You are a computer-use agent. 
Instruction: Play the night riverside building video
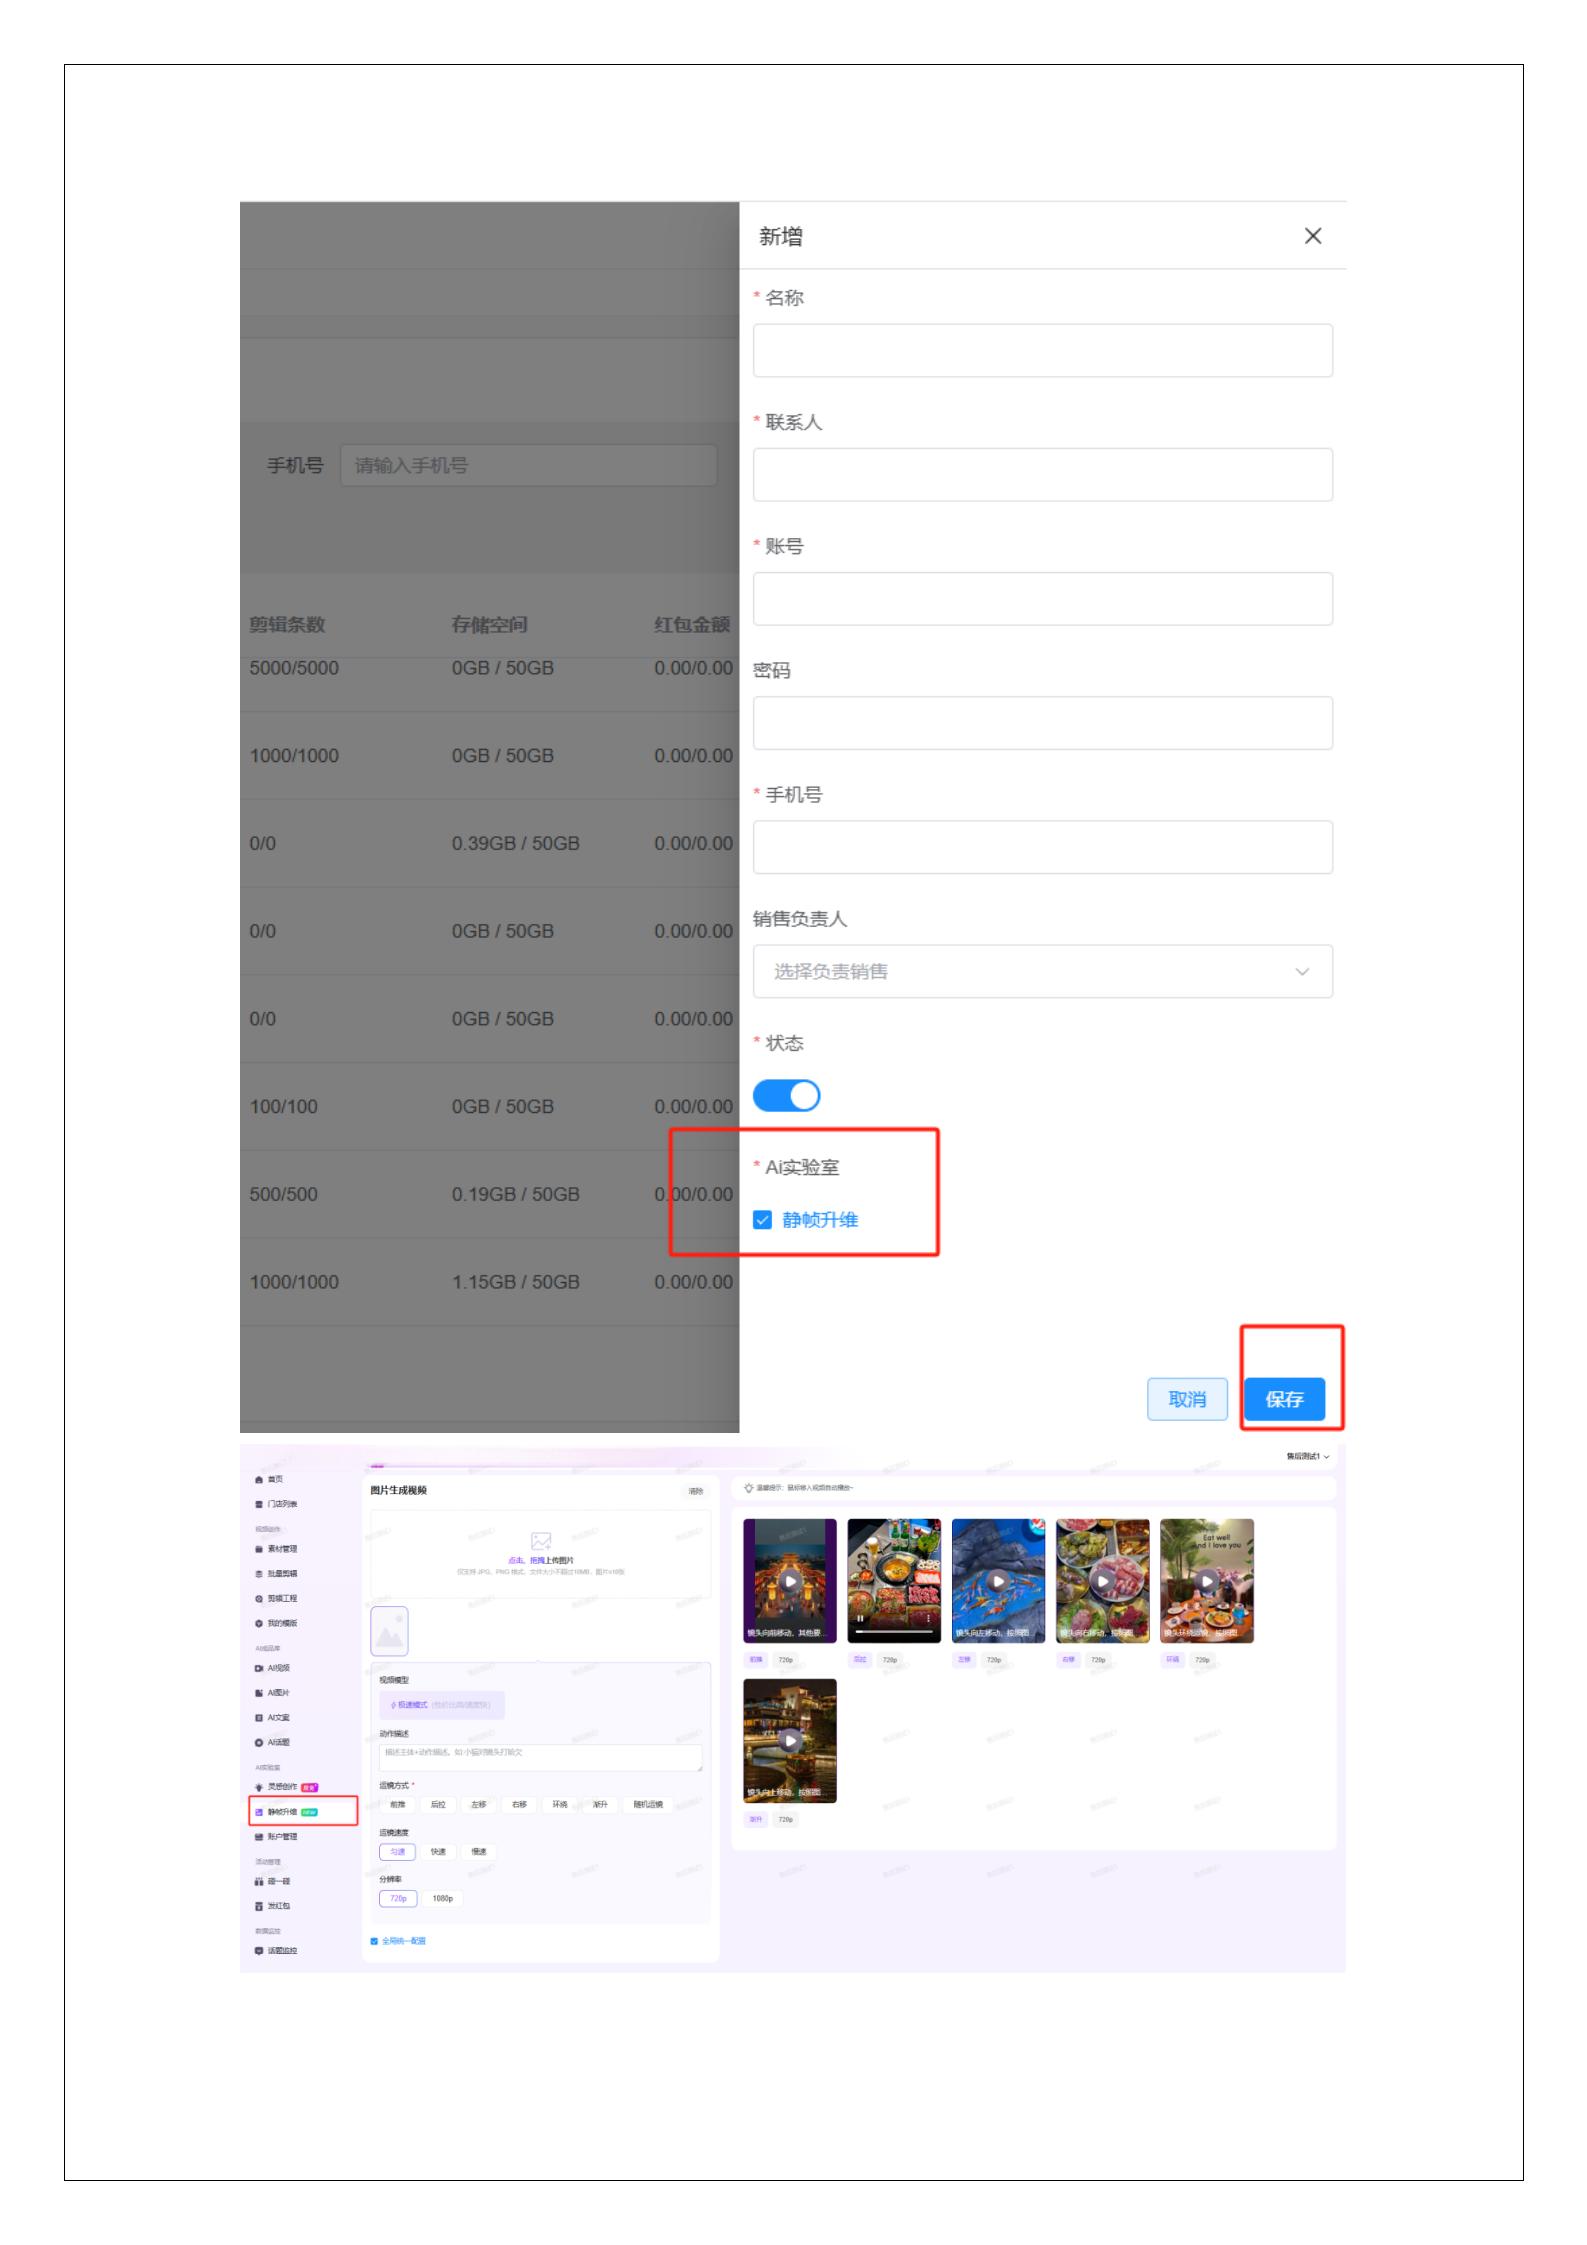coord(790,1741)
